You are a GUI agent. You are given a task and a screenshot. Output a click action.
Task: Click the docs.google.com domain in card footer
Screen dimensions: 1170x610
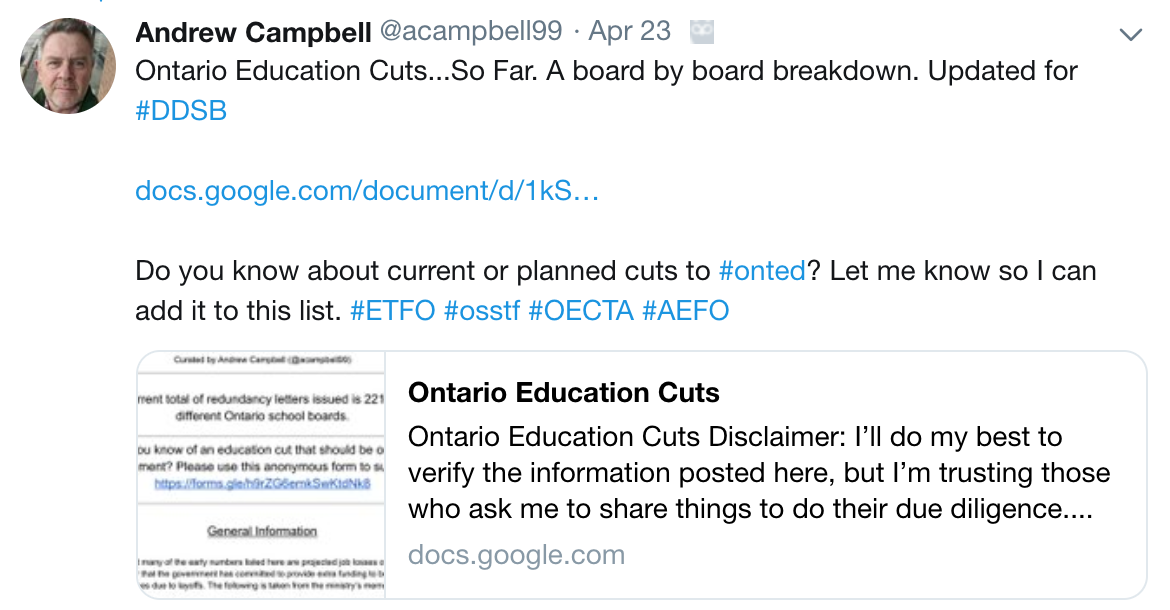pos(516,556)
